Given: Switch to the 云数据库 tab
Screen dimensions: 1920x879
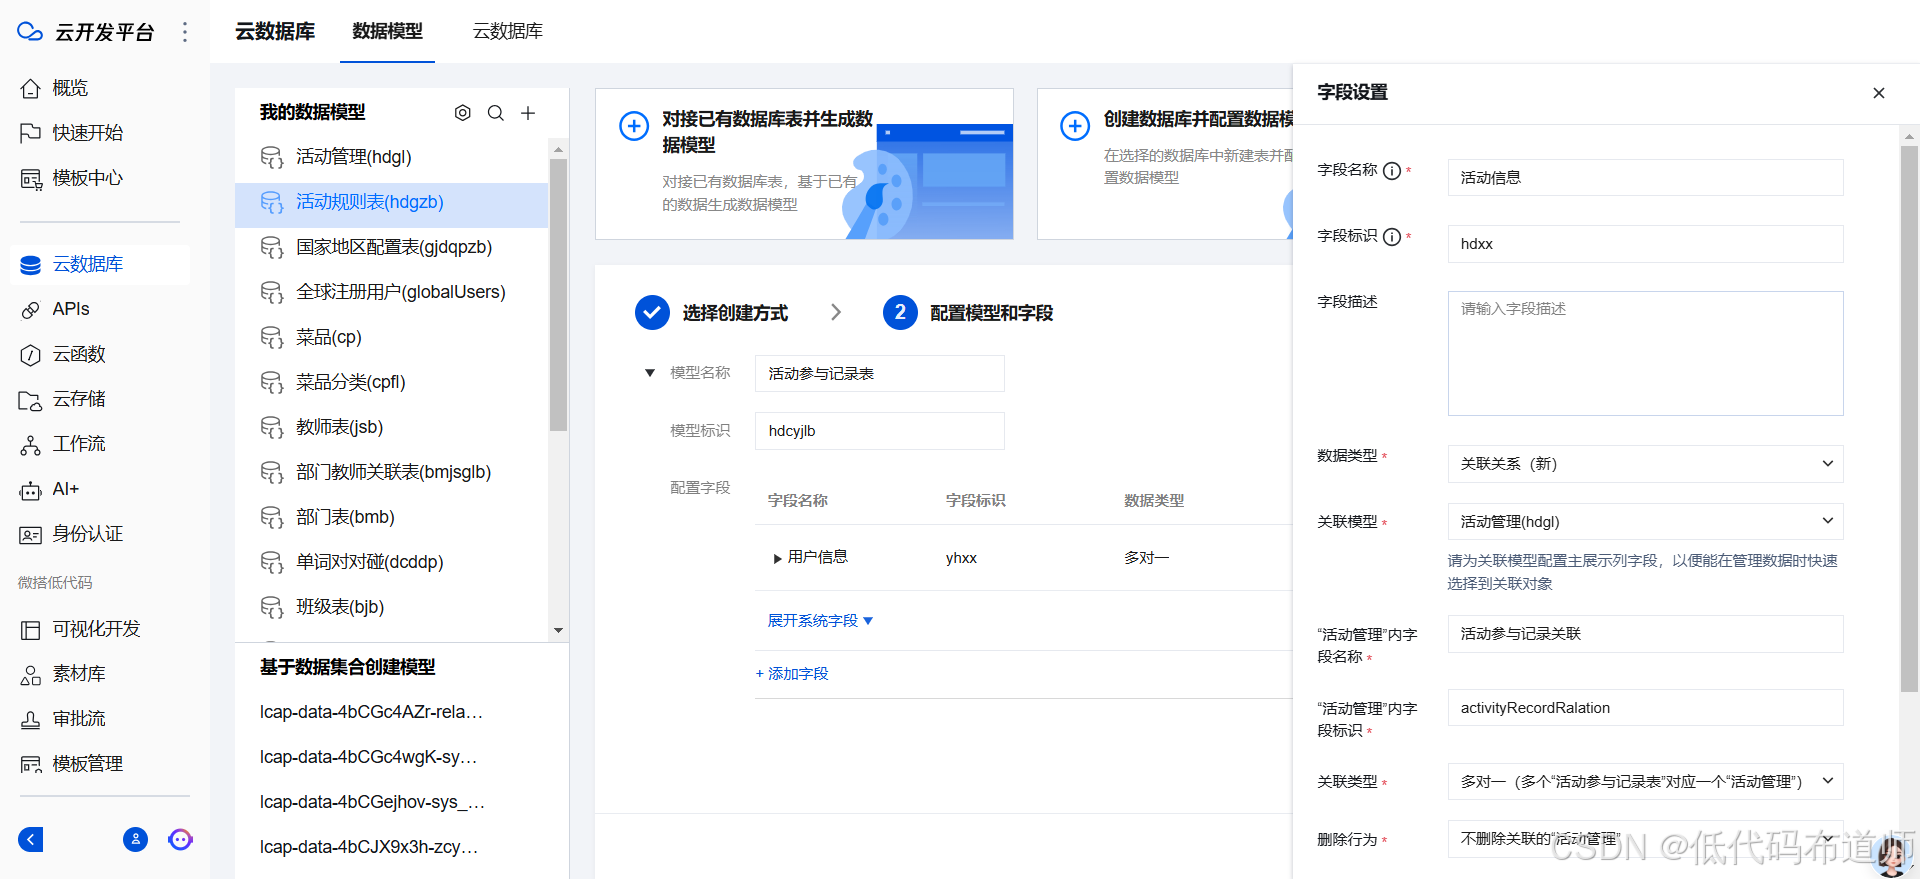Looking at the screenshot, I should [x=508, y=32].
